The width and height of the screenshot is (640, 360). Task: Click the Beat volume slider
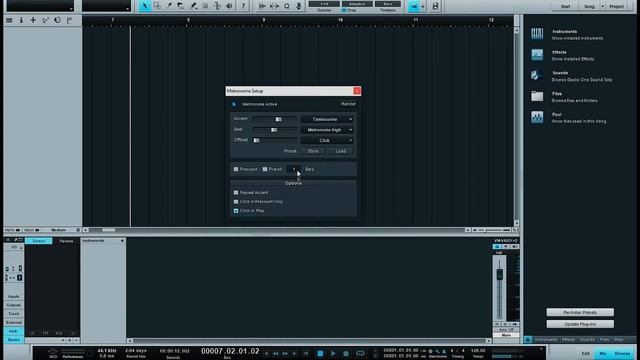[275, 130]
